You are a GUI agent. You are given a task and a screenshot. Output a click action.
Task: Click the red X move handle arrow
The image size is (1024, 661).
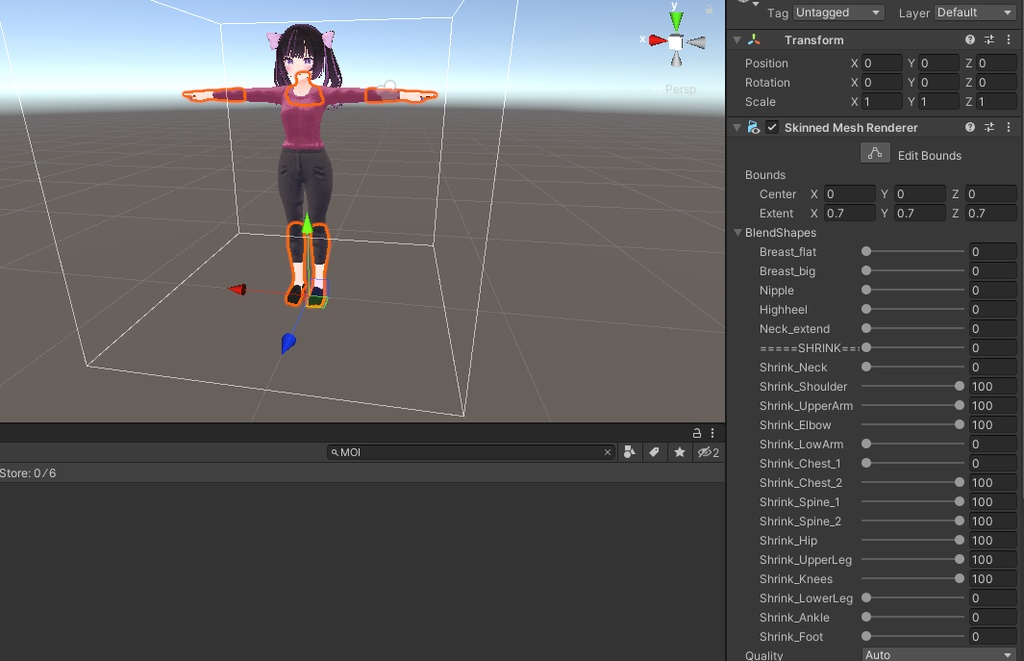click(237, 289)
